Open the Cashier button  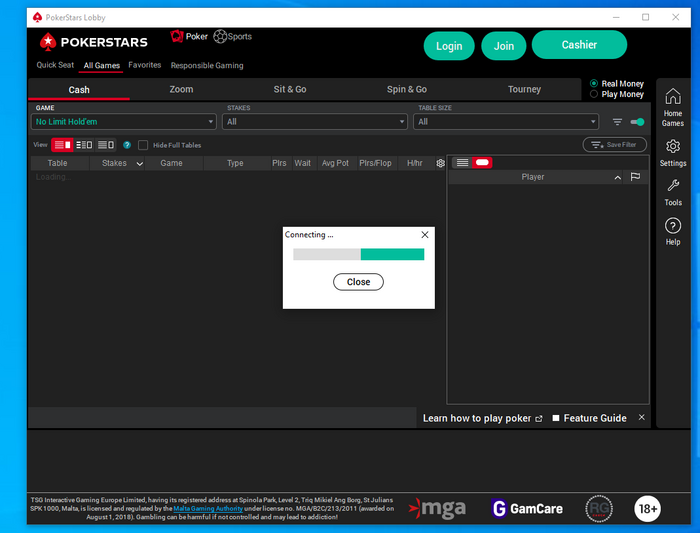point(579,45)
